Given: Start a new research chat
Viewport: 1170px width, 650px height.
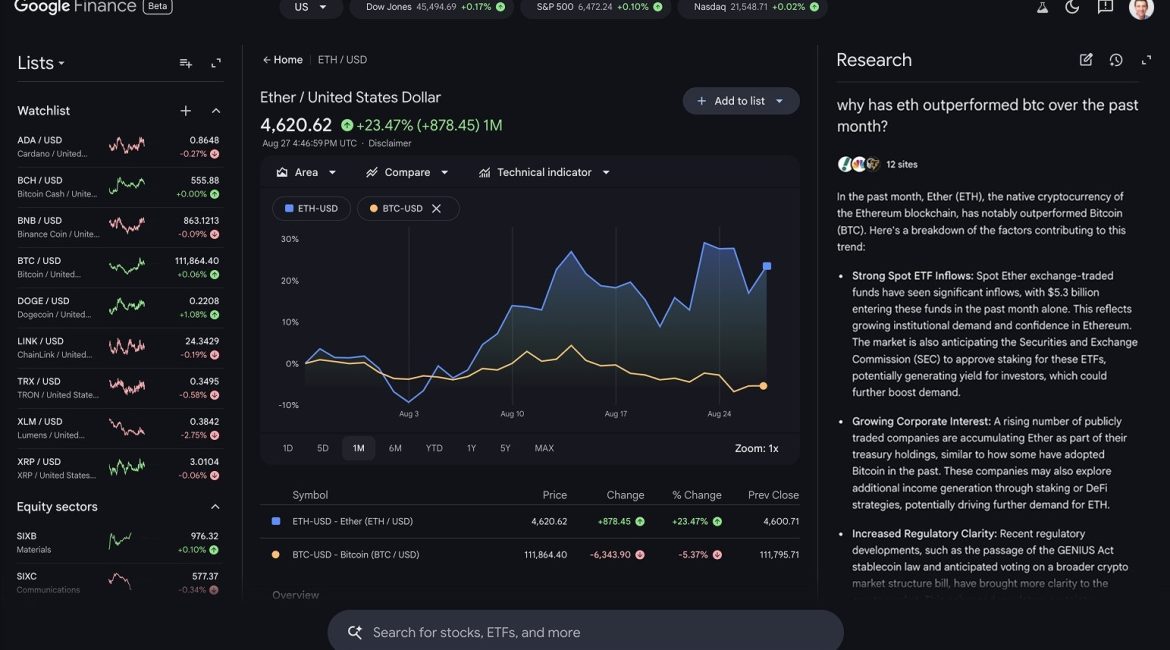Looking at the screenshot, I should tap(1086, 60).
